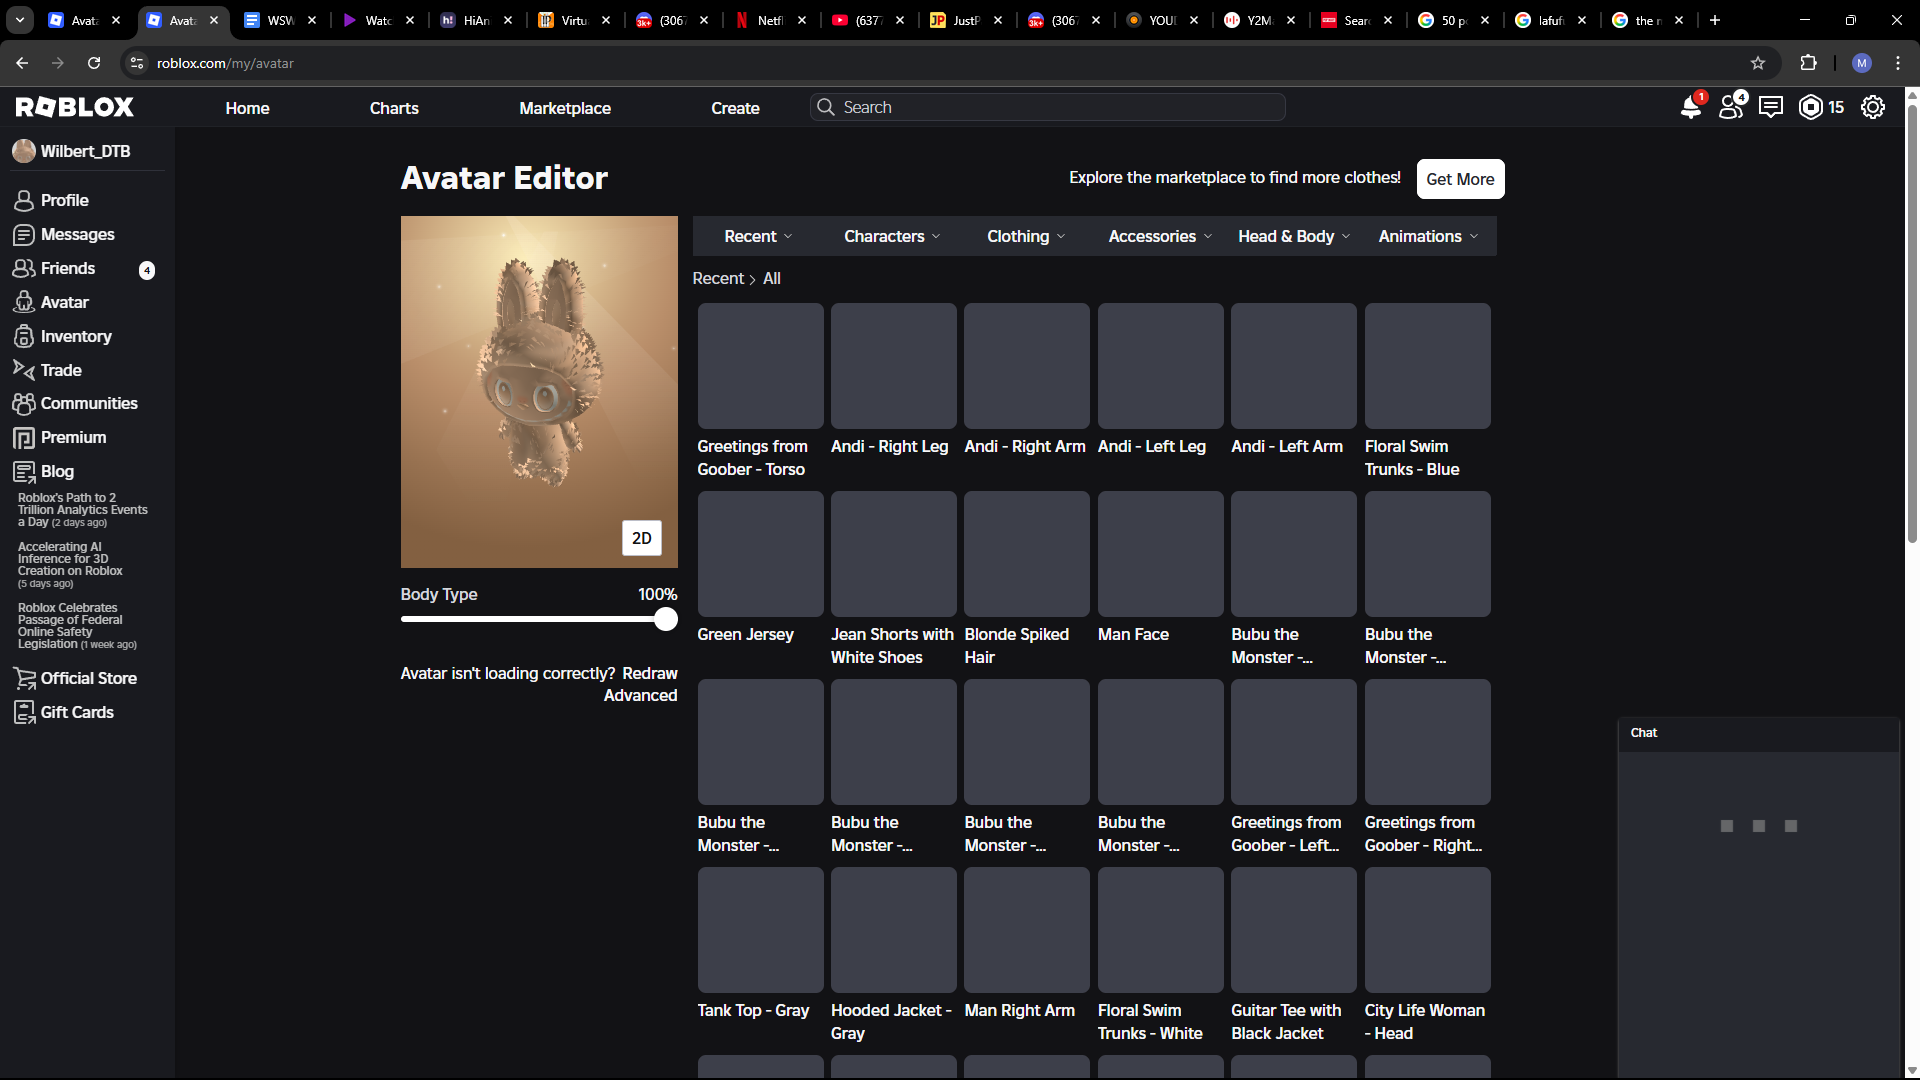Open the Marketplace menu item
This screenshot has height=1080, width=1920.
point(565,108)
